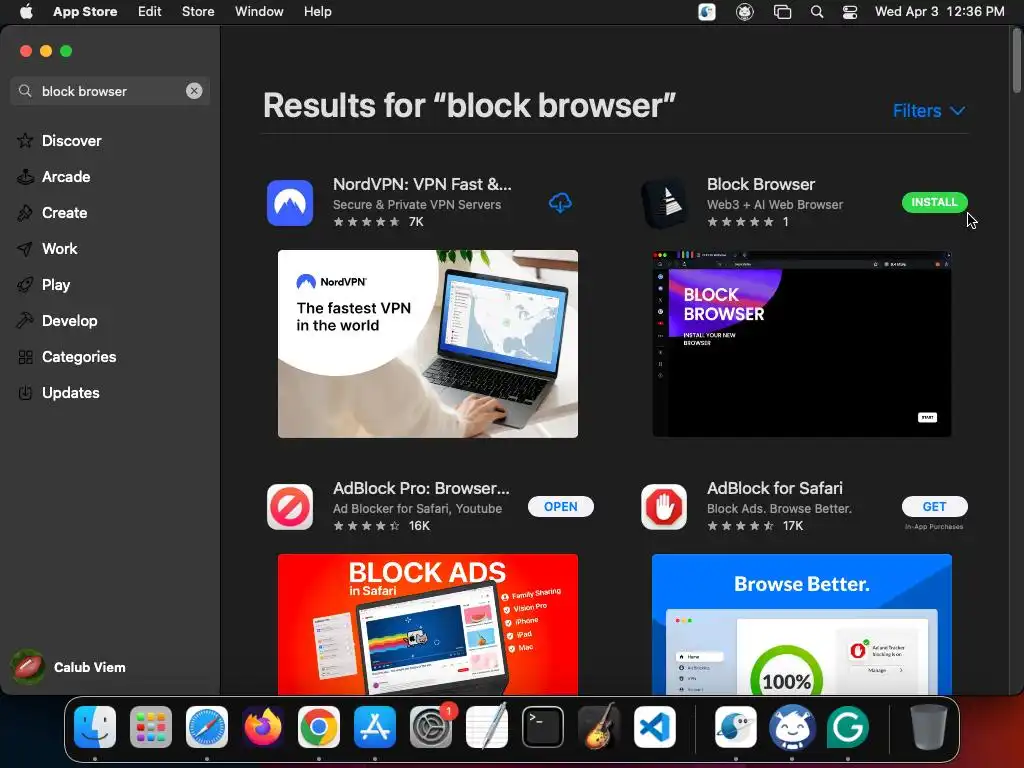Open the BLOCK ADS in Safari screenshot
1024x768 pixels.
(x=428, y=624)
